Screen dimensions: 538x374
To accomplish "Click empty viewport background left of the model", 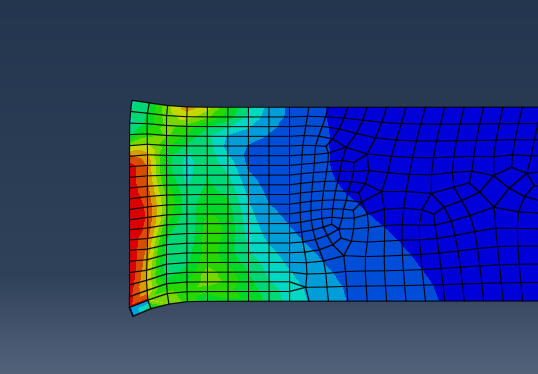I will pyautogui.click(x=63, y=206).
